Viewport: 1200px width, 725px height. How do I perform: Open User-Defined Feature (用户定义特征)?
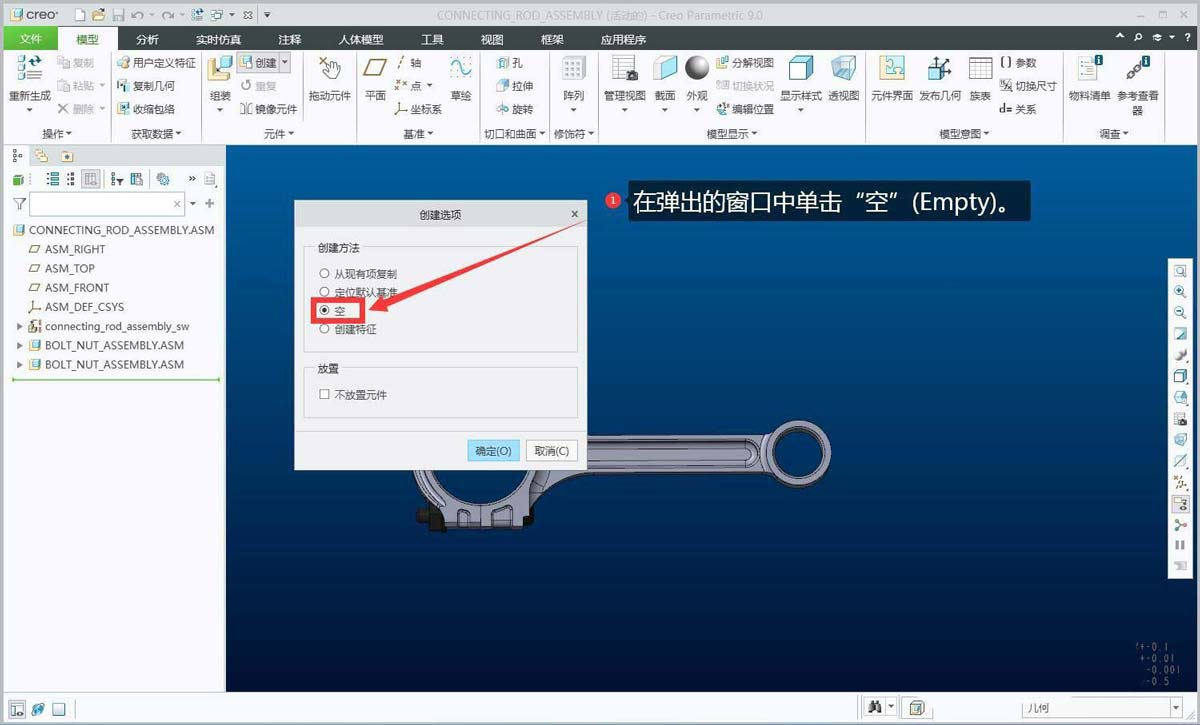(156, 63)
